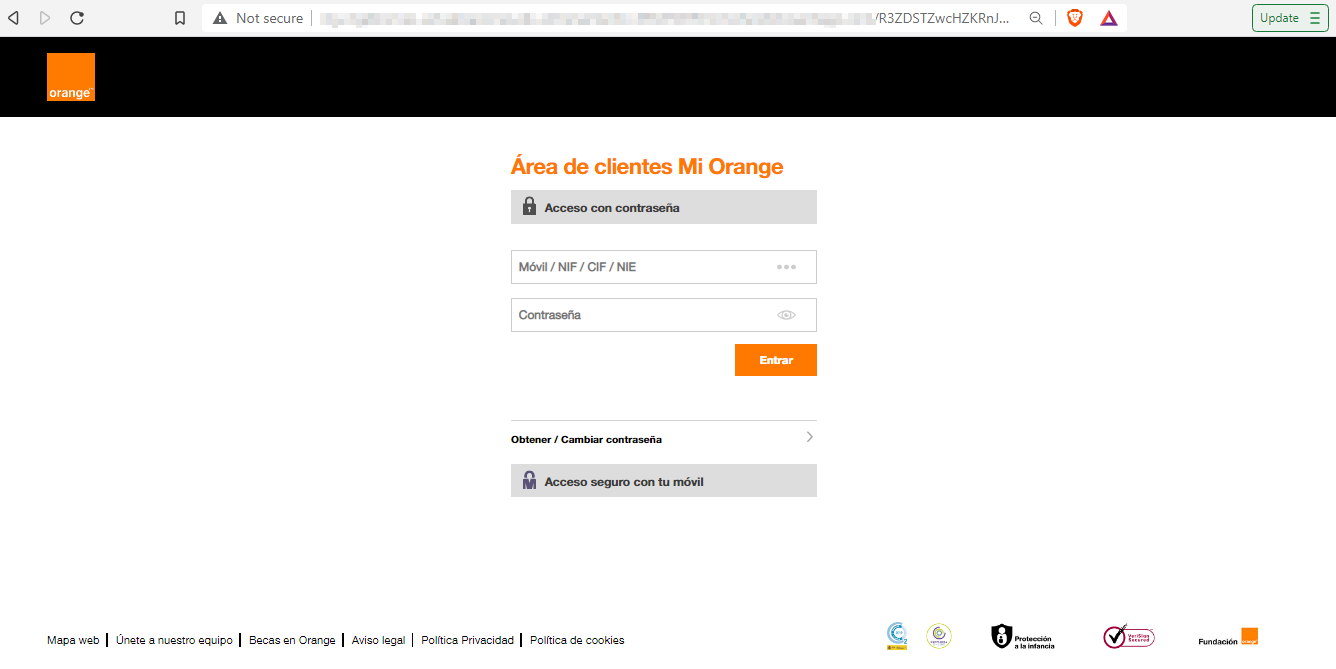
Task: Click the Fundación Orange logo
Action: [x=1228, y=636]
